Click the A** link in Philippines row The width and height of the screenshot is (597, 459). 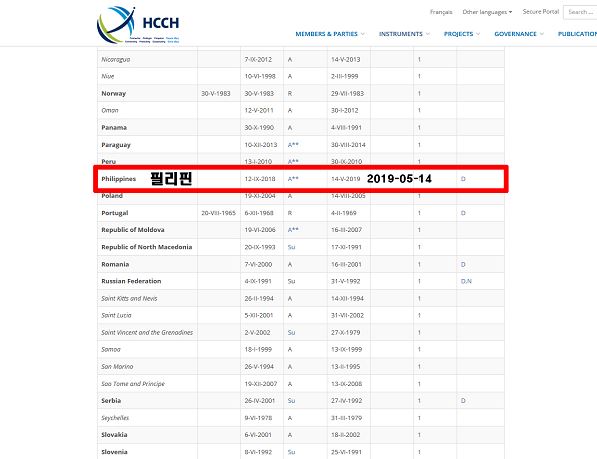[293, 179]
